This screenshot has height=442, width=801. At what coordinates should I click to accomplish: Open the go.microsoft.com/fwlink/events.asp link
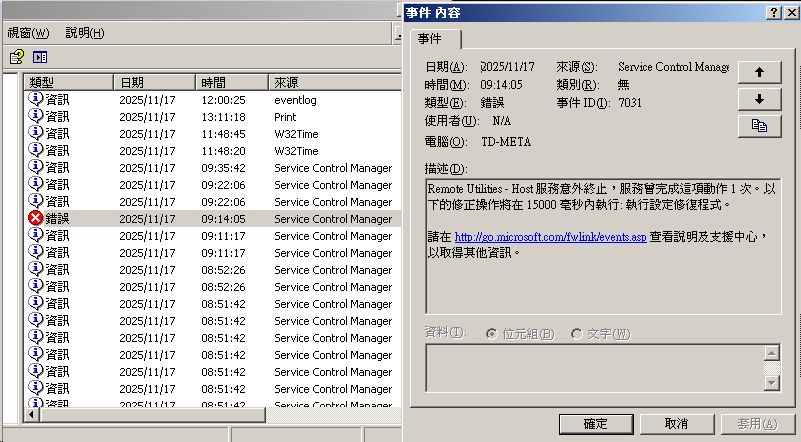550,237
